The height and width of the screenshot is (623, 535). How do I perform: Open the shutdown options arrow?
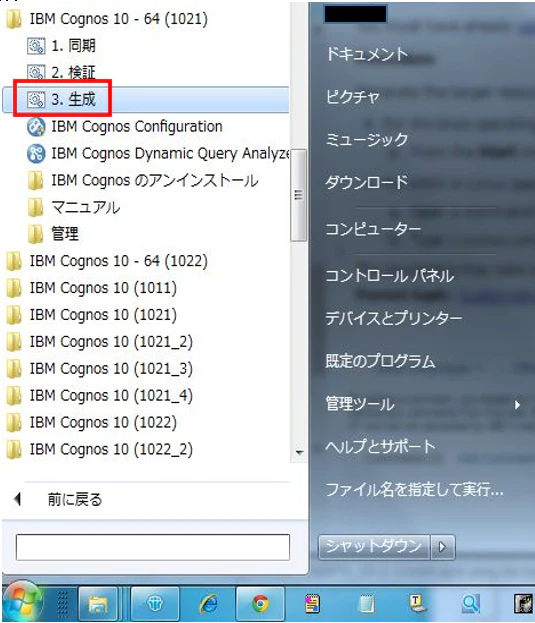click(x=442, y=547)
